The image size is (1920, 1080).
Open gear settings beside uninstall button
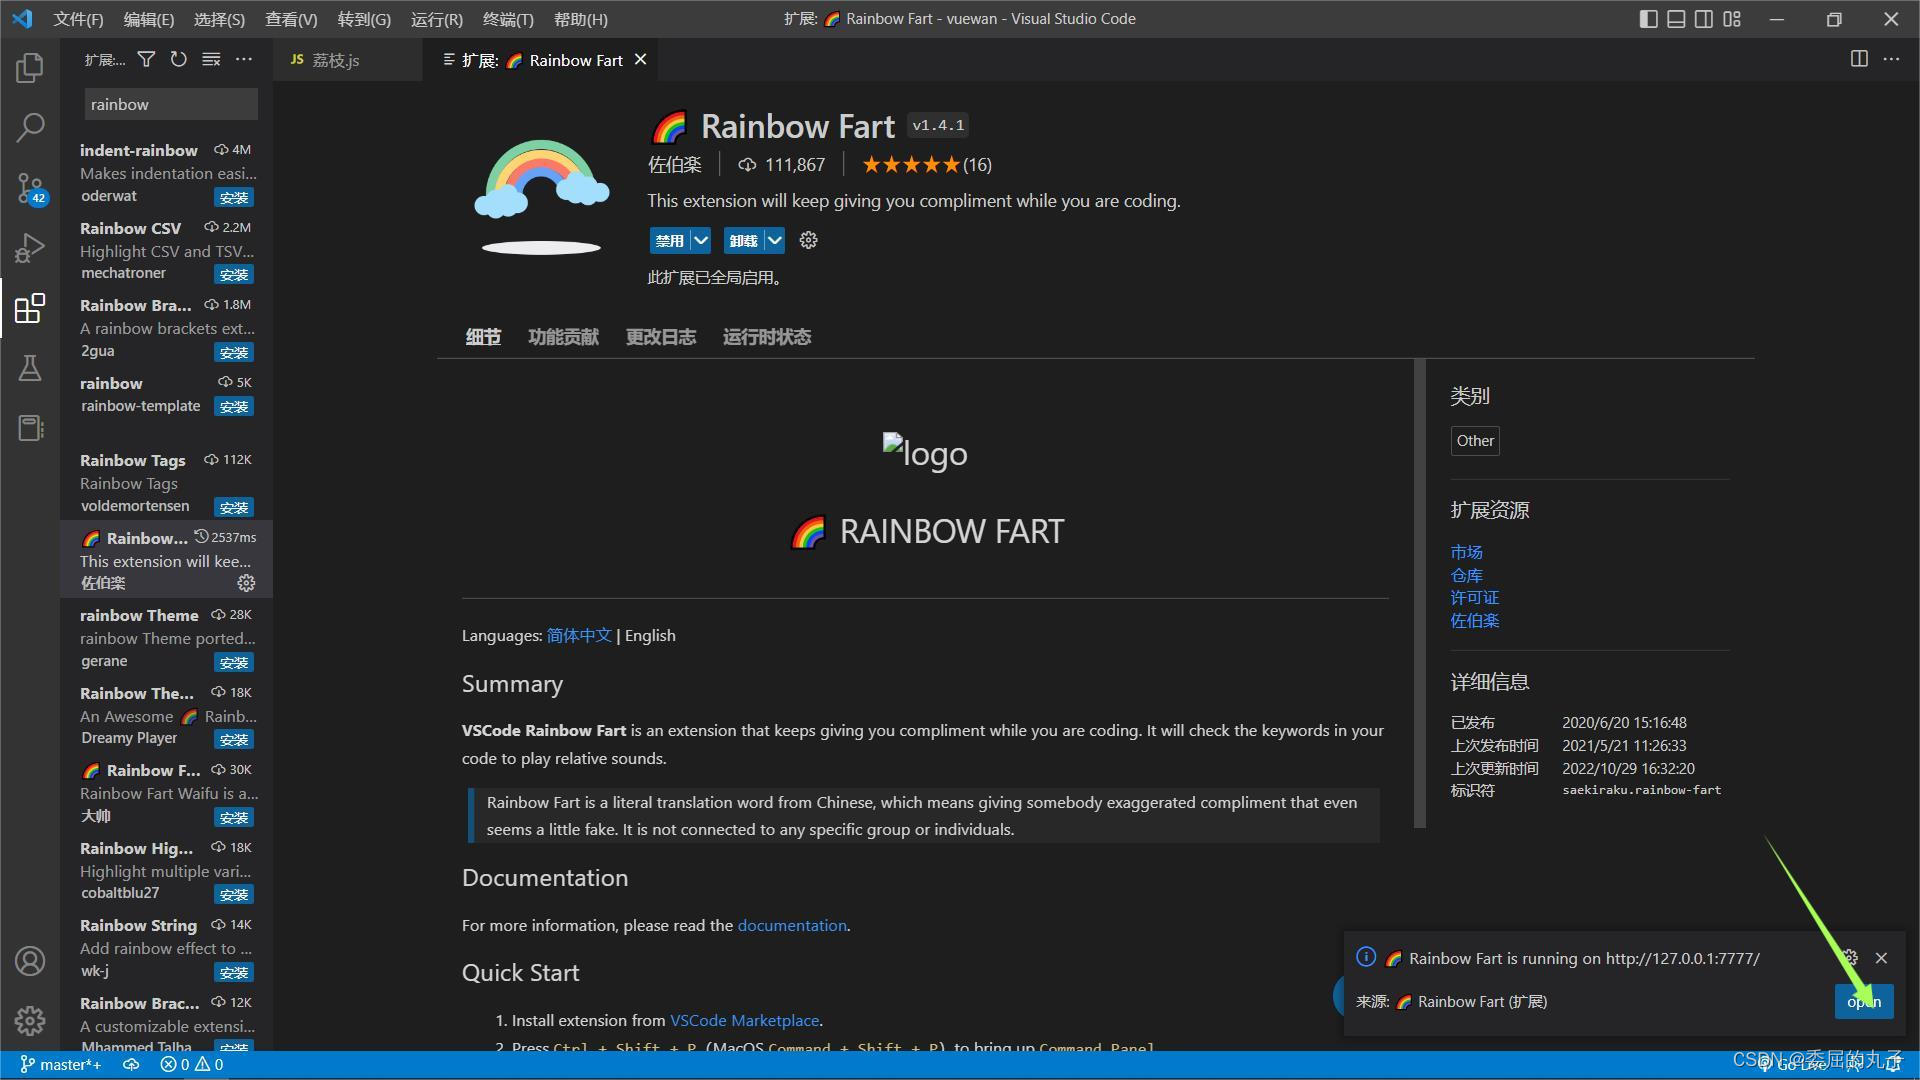[809, 240]
